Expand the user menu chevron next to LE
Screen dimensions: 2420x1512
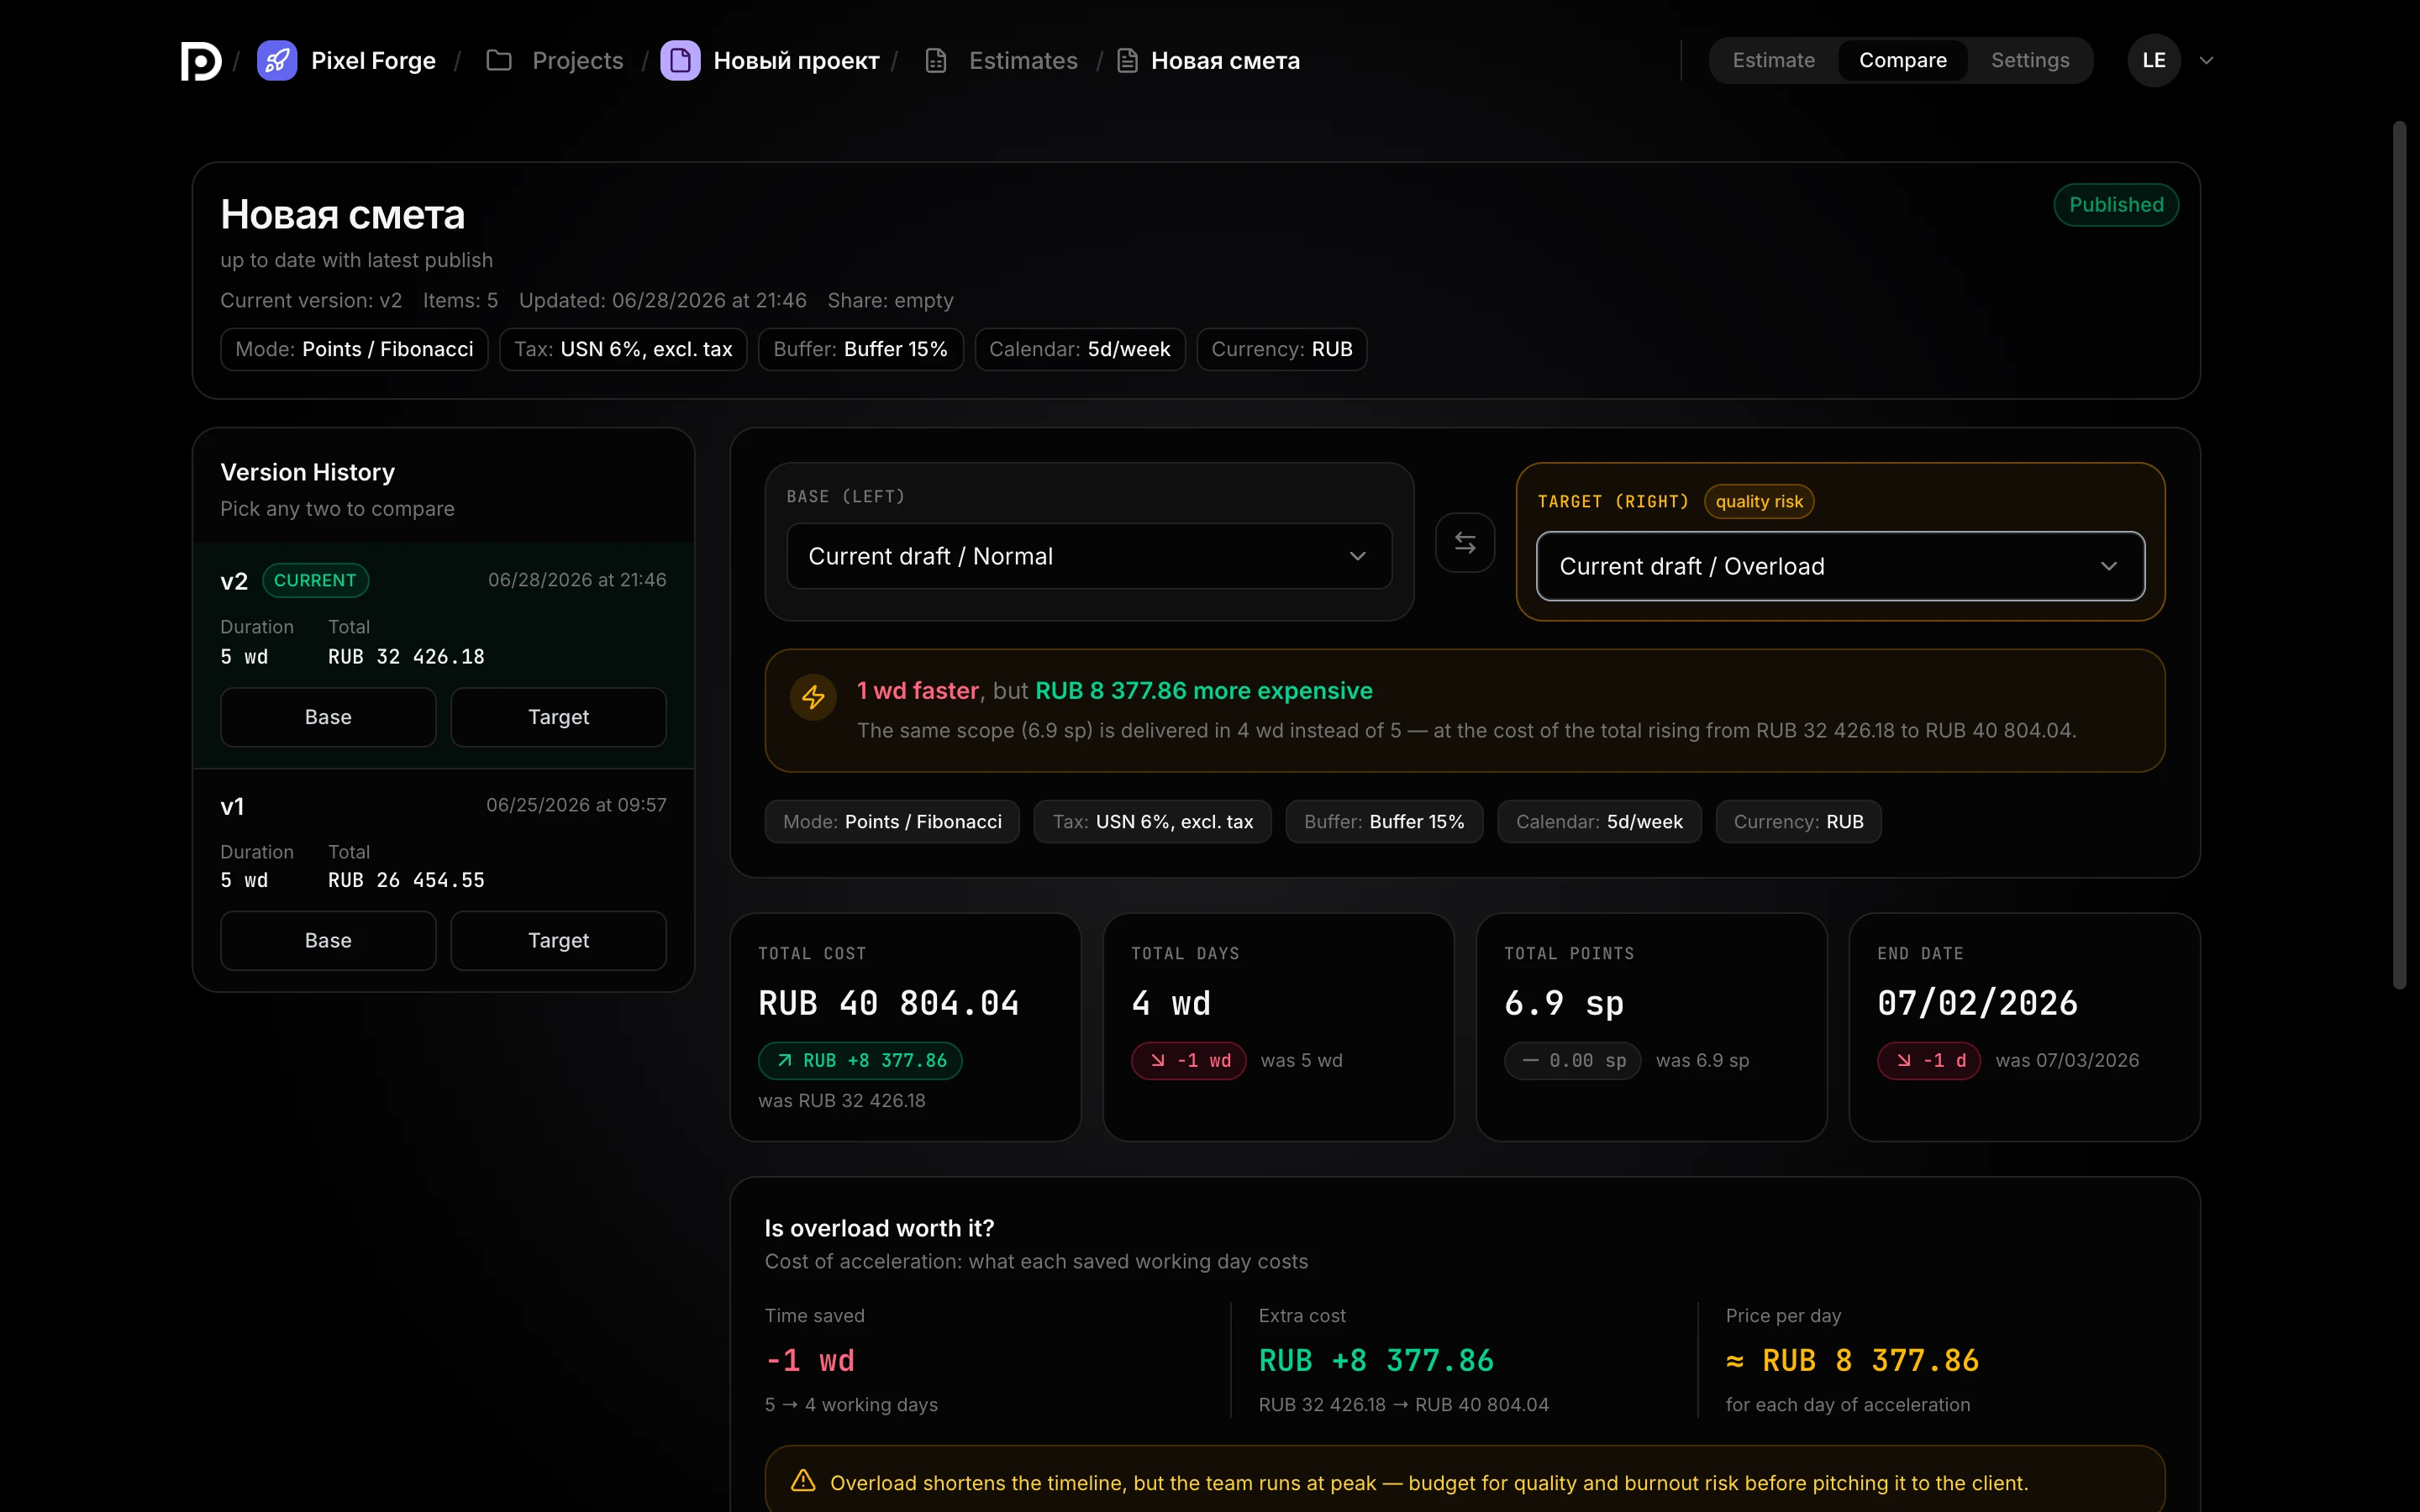[2207, 61]
